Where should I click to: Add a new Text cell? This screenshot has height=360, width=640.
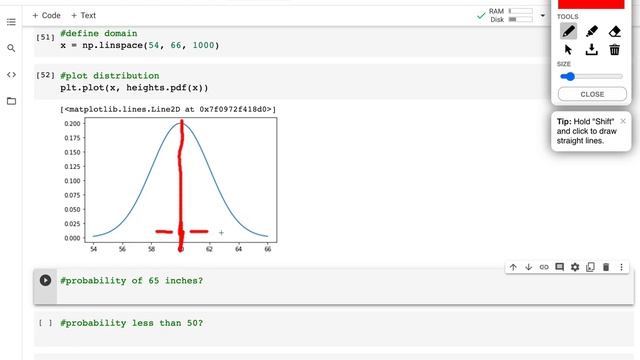coord(83,16)
